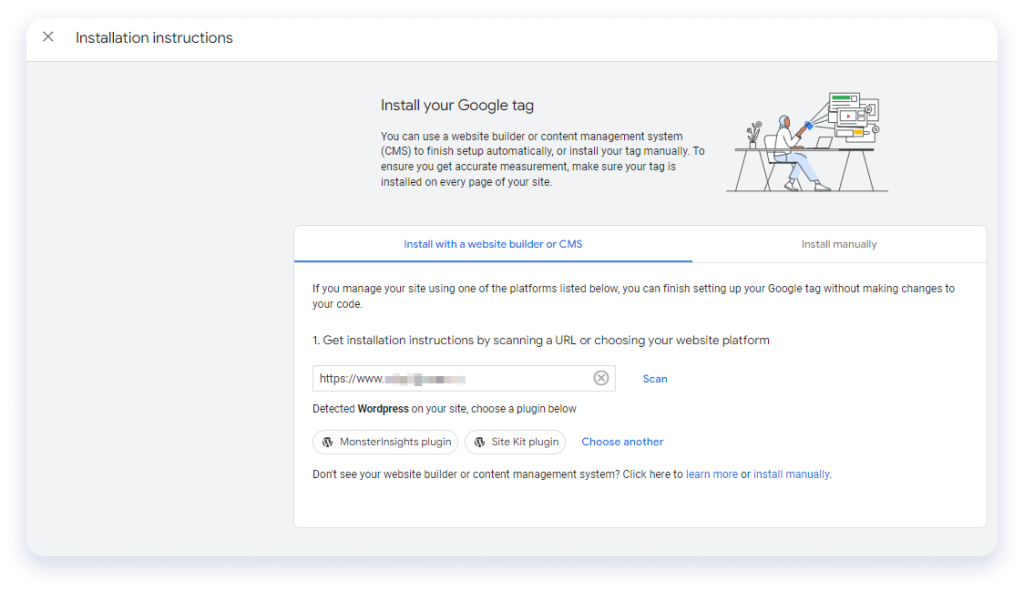Clear the URL field with the X icon
The height and width of the screenshot is (591, 1024).
click(601, 378)
